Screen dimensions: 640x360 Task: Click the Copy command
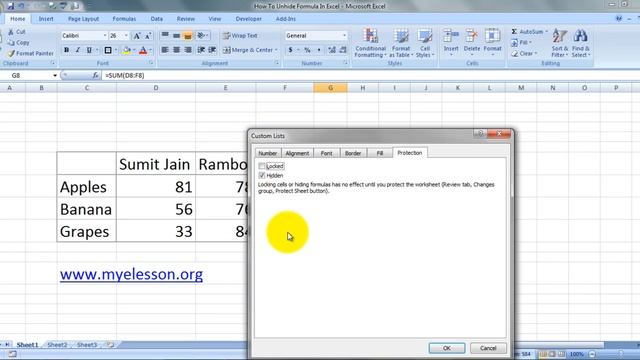(18, 42)
